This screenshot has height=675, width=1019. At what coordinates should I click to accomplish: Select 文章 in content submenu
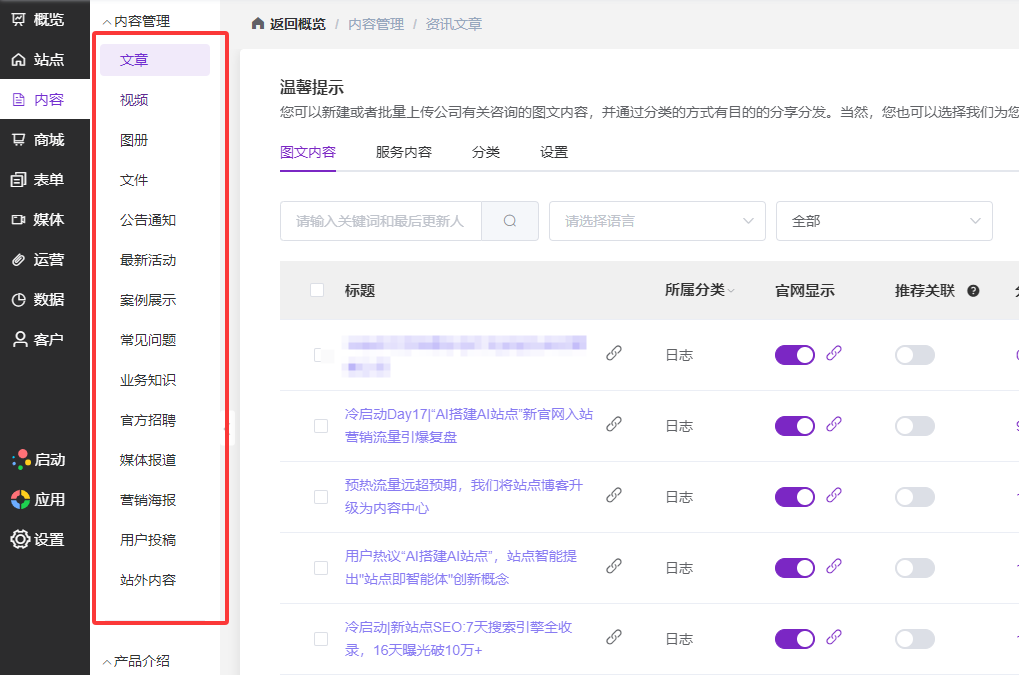155,60
